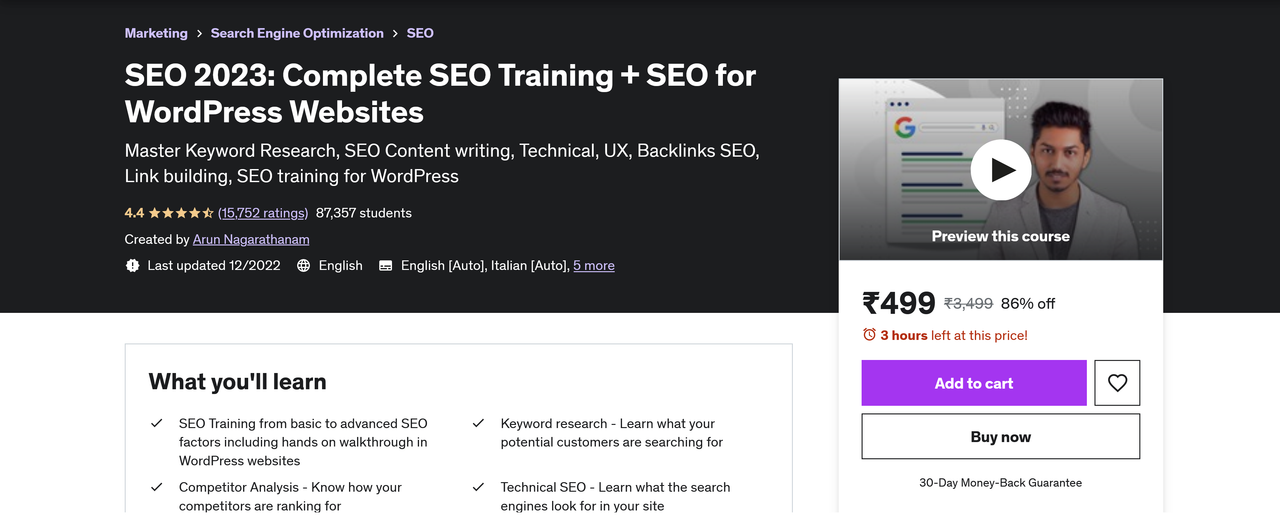Click the closed captions icon
The width and height of the screenshot is (1280, 516).
point(385,266)
